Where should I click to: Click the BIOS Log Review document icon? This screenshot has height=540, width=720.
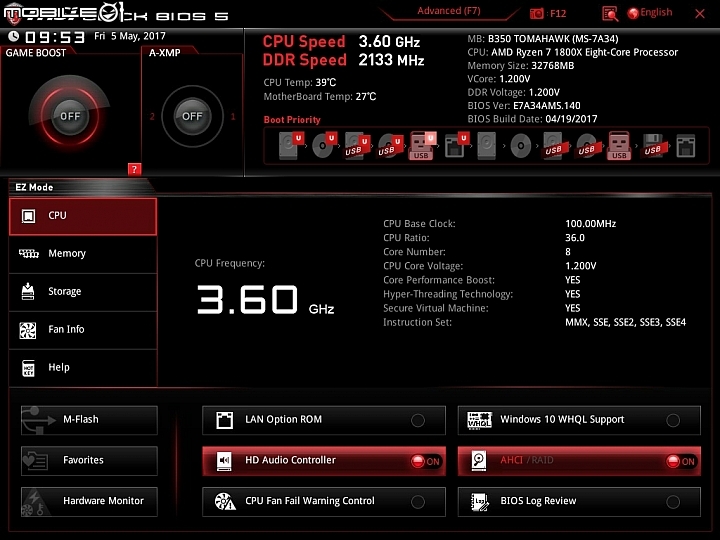coord(479,501)
